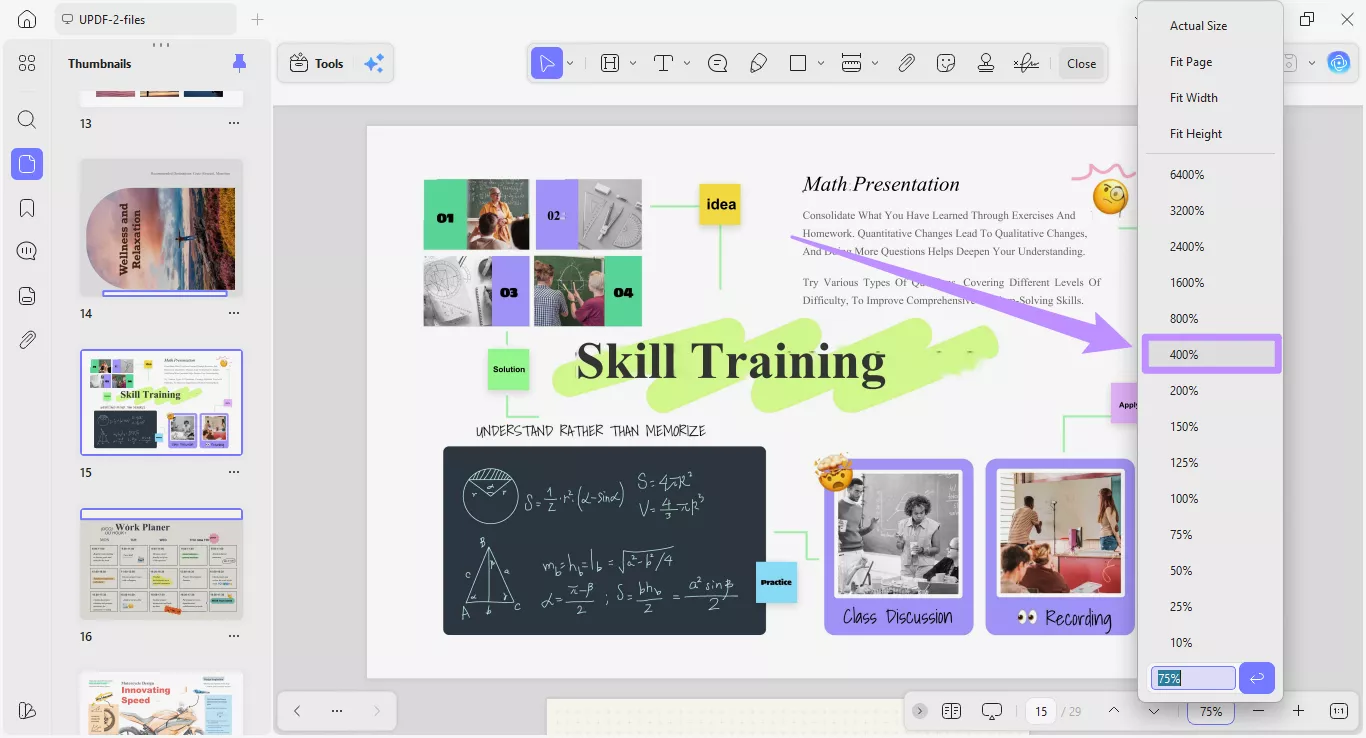Confirm custom zoom with the enter-arrow button
Image resolution: width=1366 pixels, height=738 pixels.
point(1257,678)
